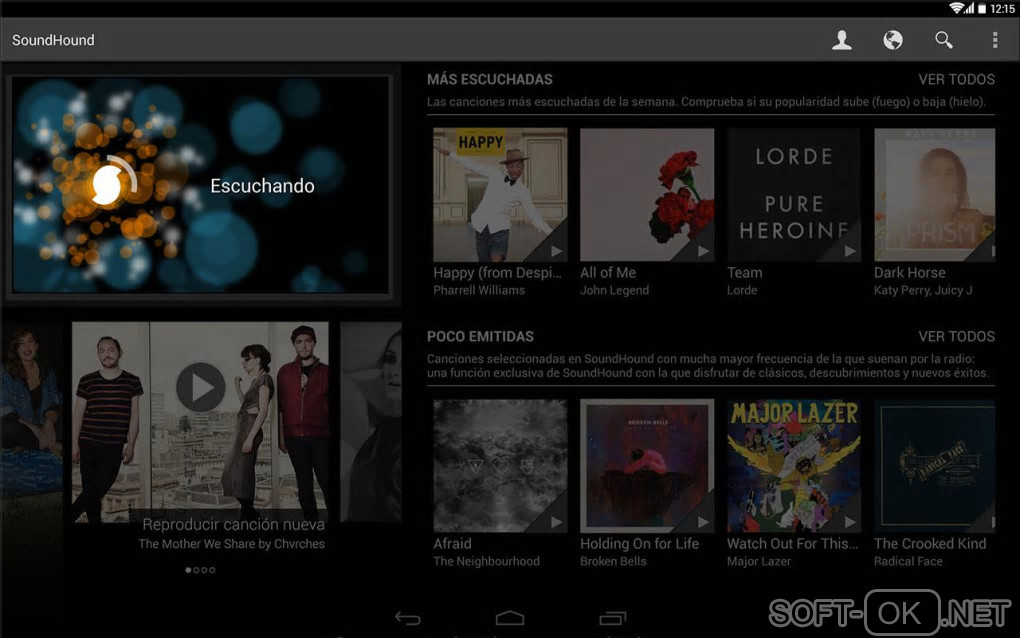Image resolution: width=1020 pixels, height=638 pixels.
Task: Open the user profile icon
Action: [842, 40]
